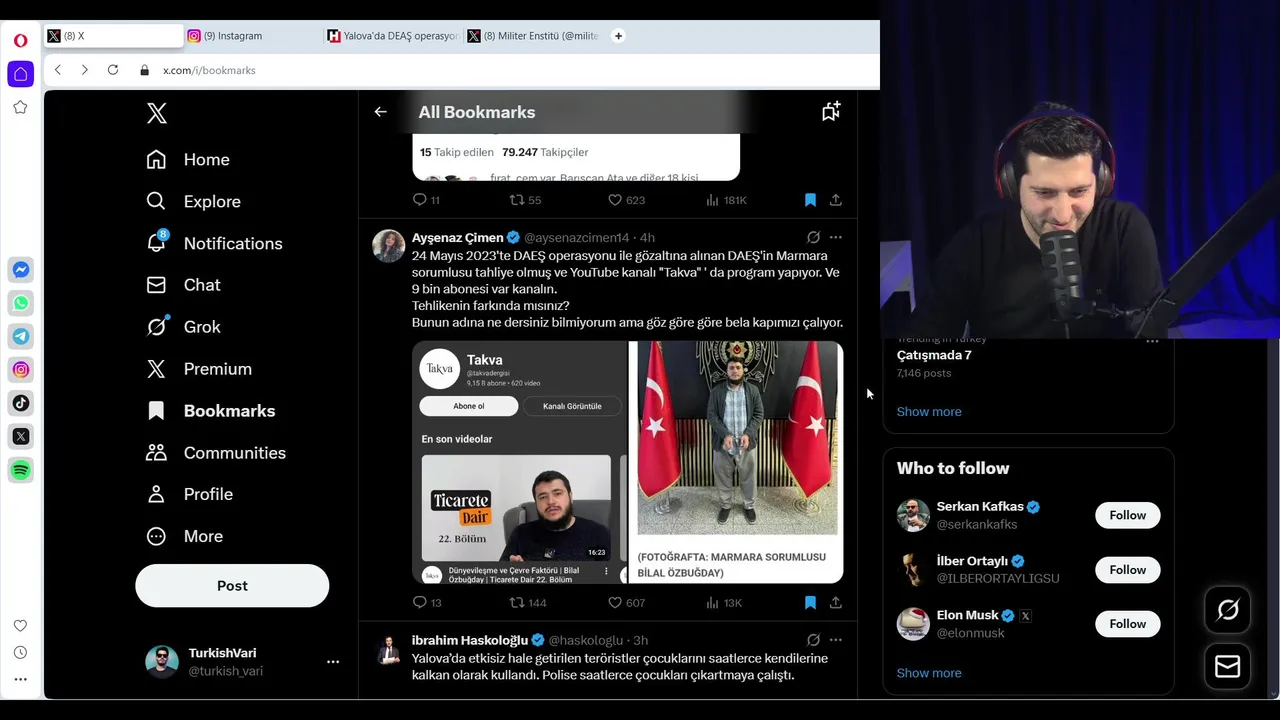Open Explore in the sidebar

click(x=193, y=201)
